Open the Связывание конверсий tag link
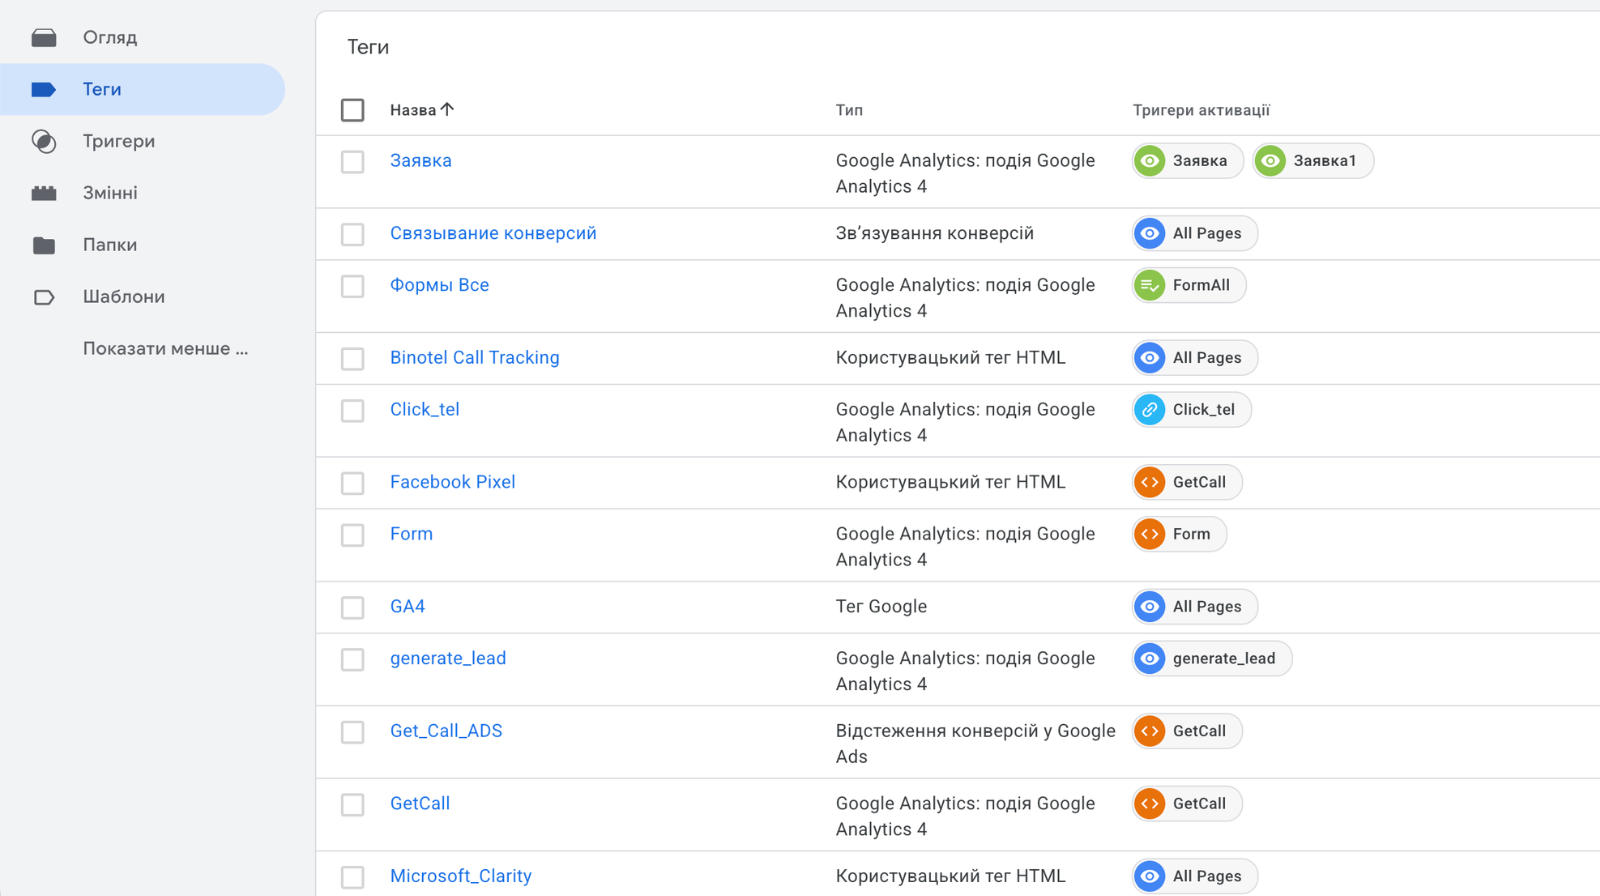This screenshot has height=896, width=1600. (x=493, y=234)
